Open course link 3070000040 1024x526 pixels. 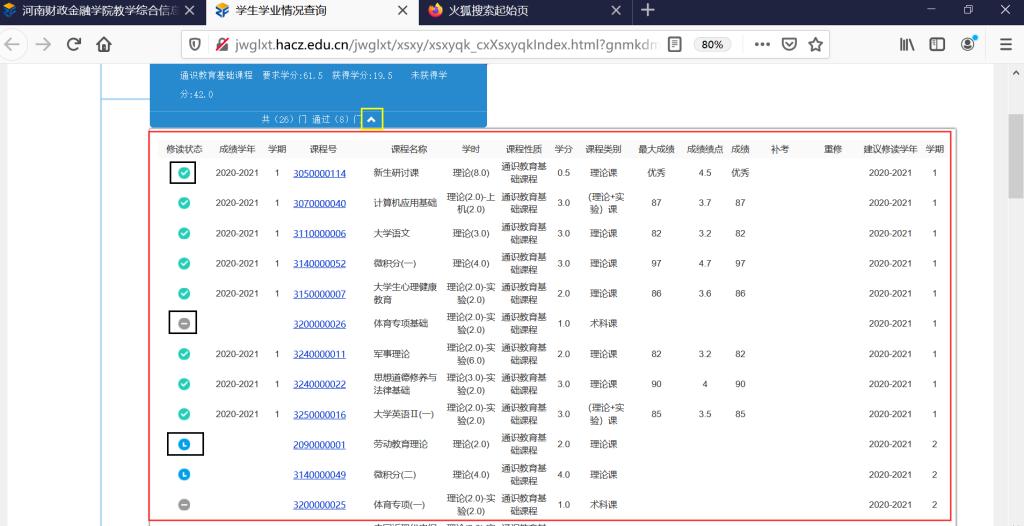(319, 203)
